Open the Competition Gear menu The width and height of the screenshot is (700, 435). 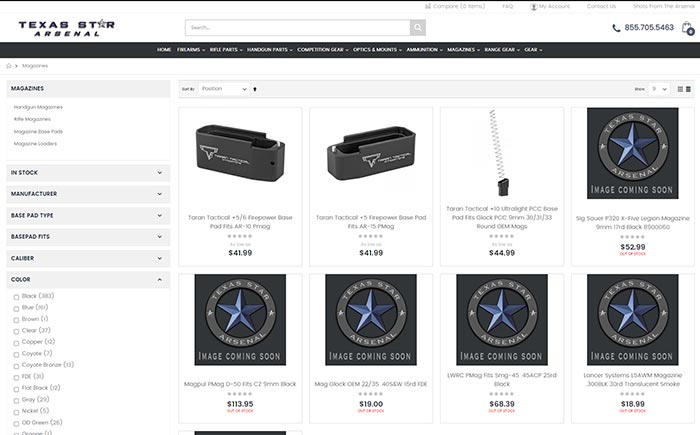point(323,50)
